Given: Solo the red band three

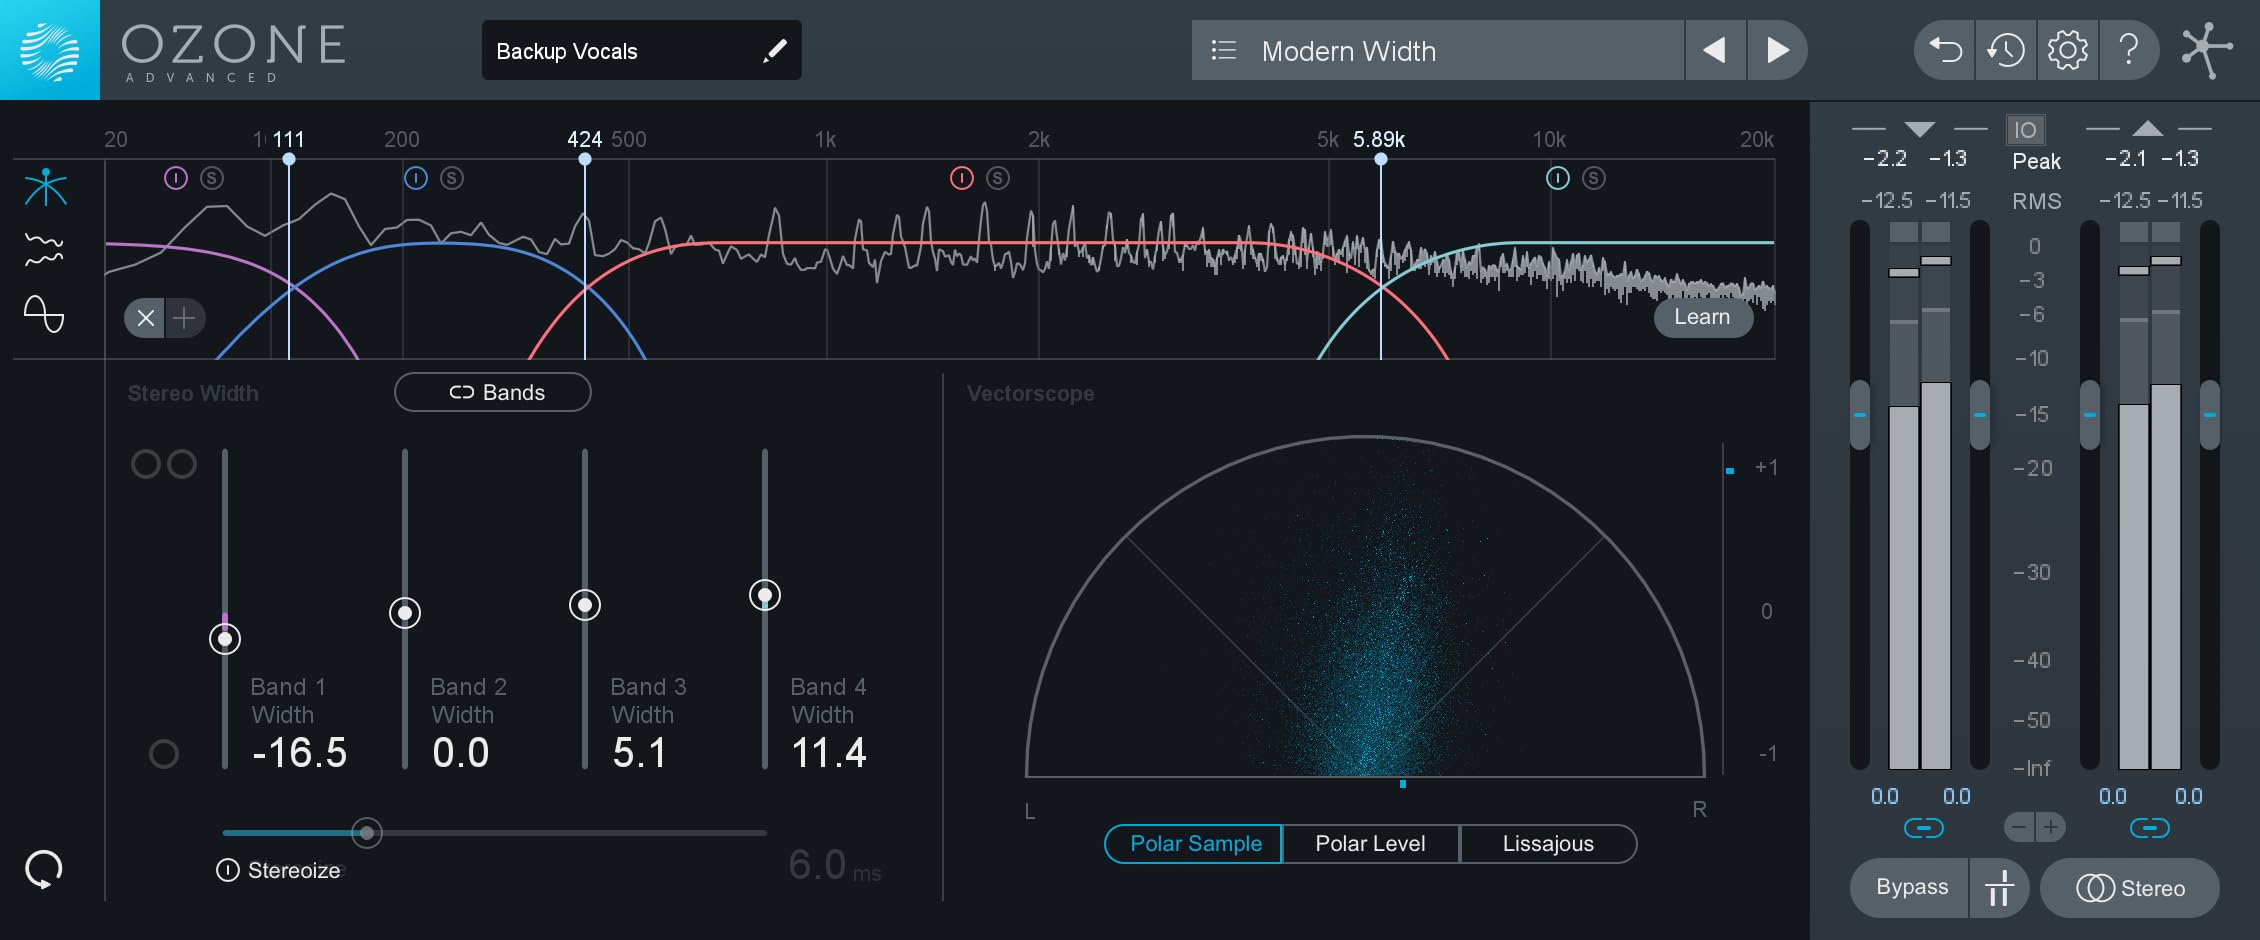Looking at the screenshot, I should click(x=997, y=178).
